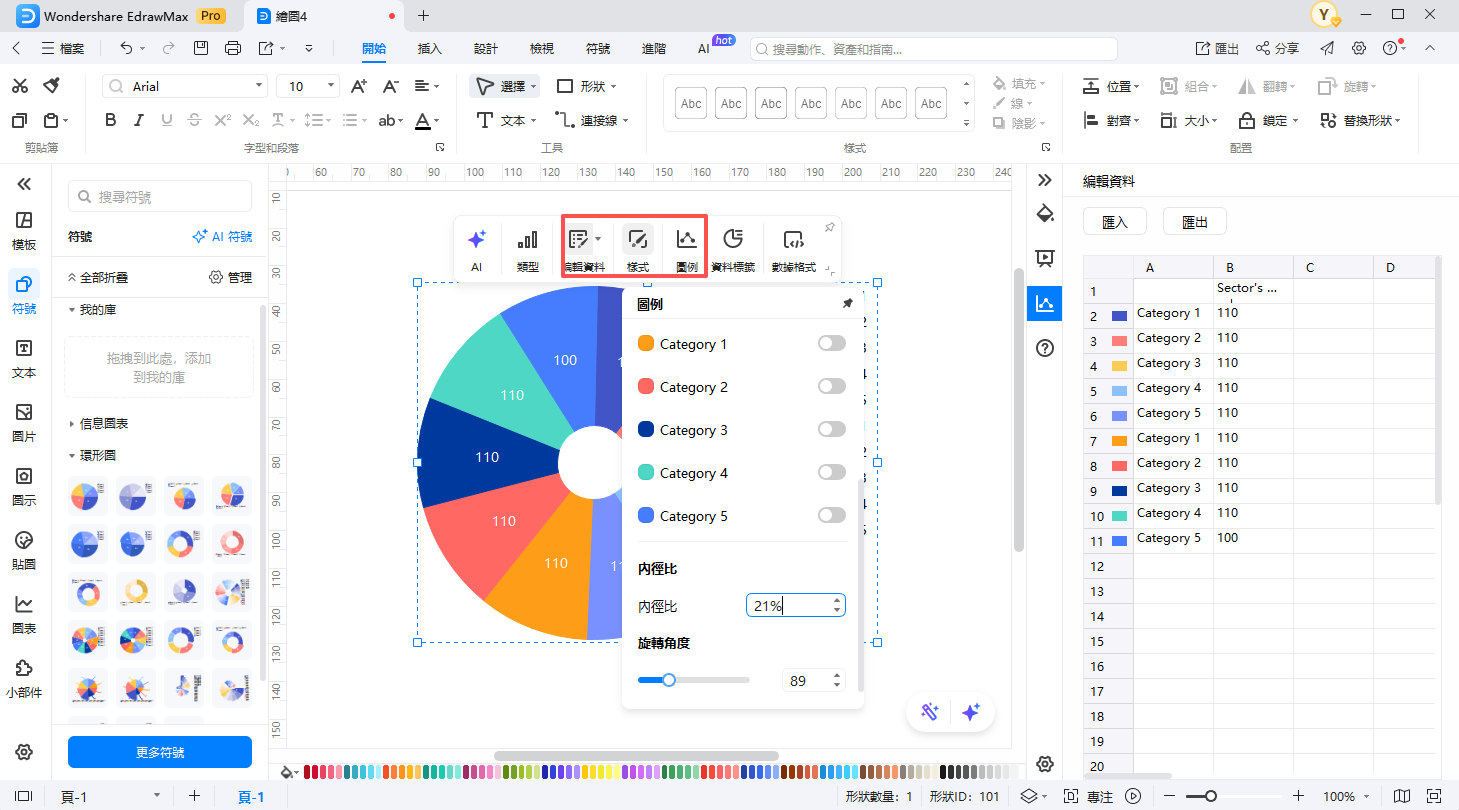Click the 更多符號 more symbols button

[x=159, y=752]
